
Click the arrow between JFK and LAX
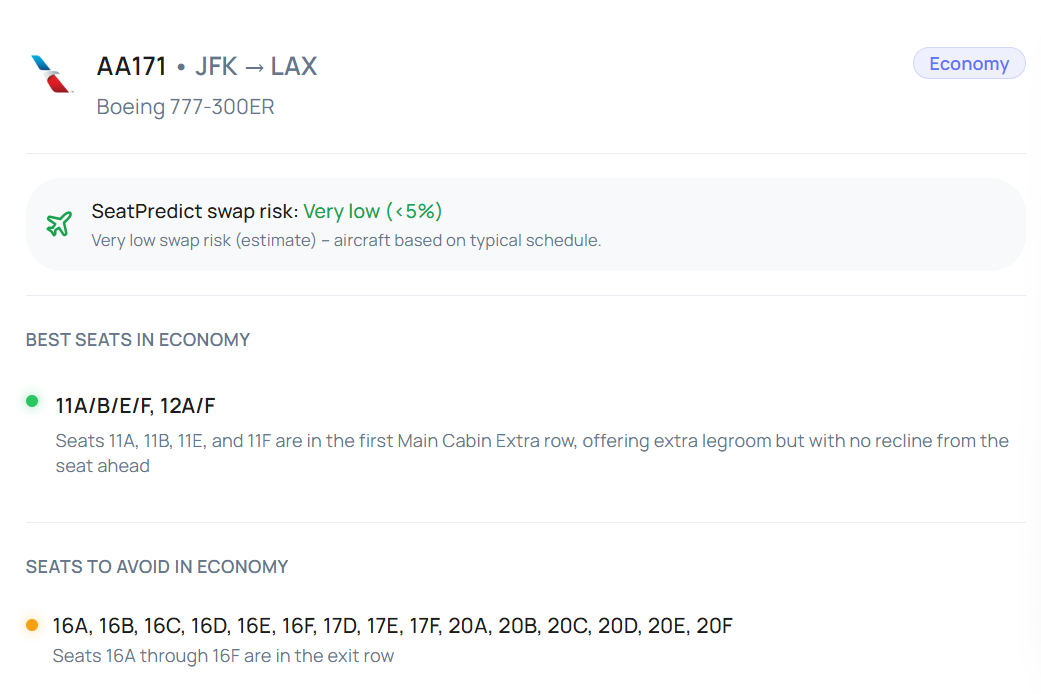point(256,67)
